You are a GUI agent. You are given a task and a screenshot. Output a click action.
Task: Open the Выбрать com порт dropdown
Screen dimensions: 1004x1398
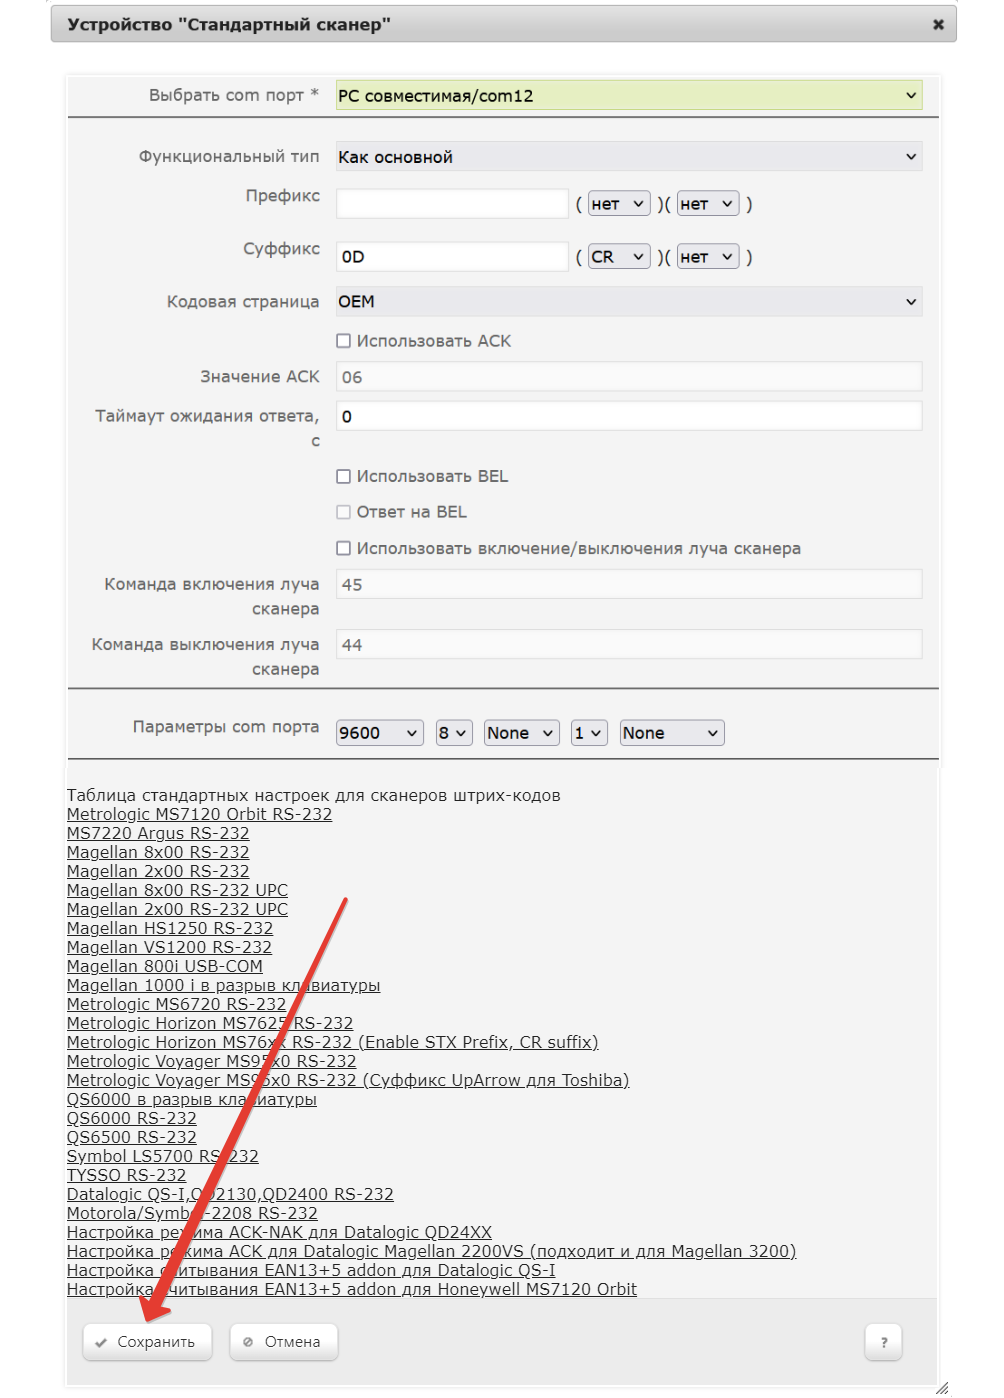[629, 96]
